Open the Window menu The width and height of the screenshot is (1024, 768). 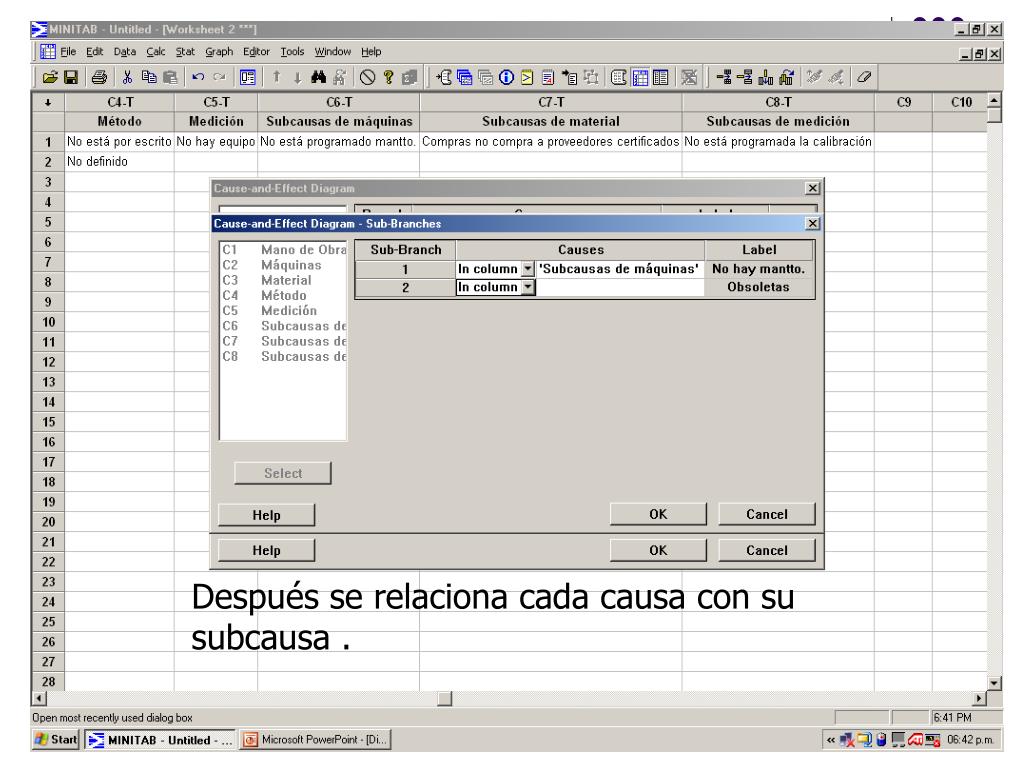[x=332, y=52]
